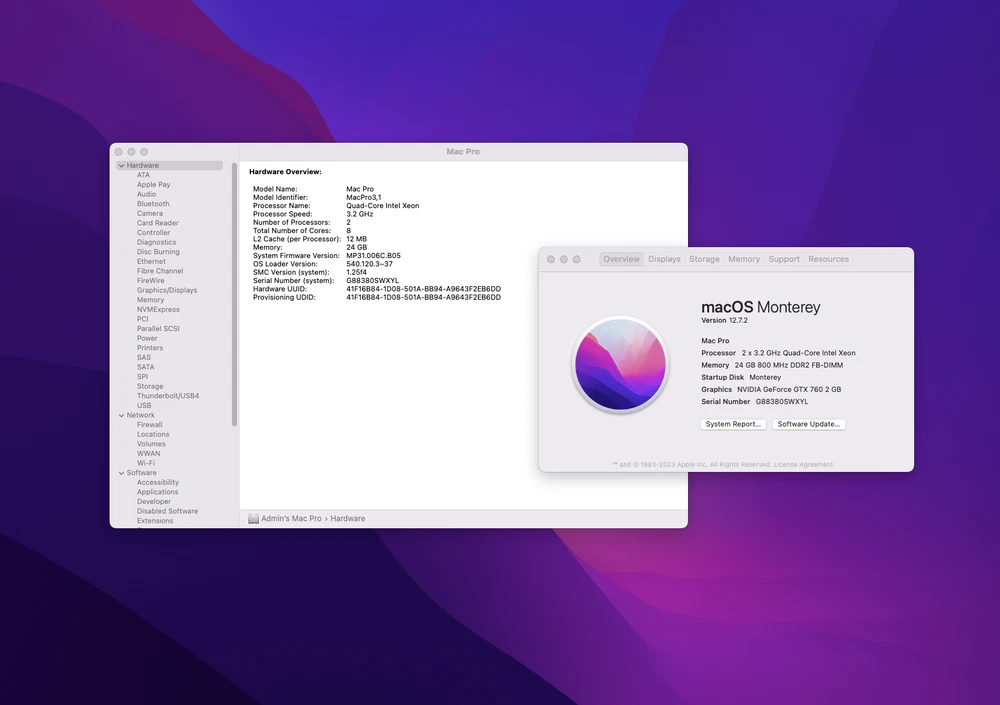Open Disc Burning entry

click(x=158, y=251)
